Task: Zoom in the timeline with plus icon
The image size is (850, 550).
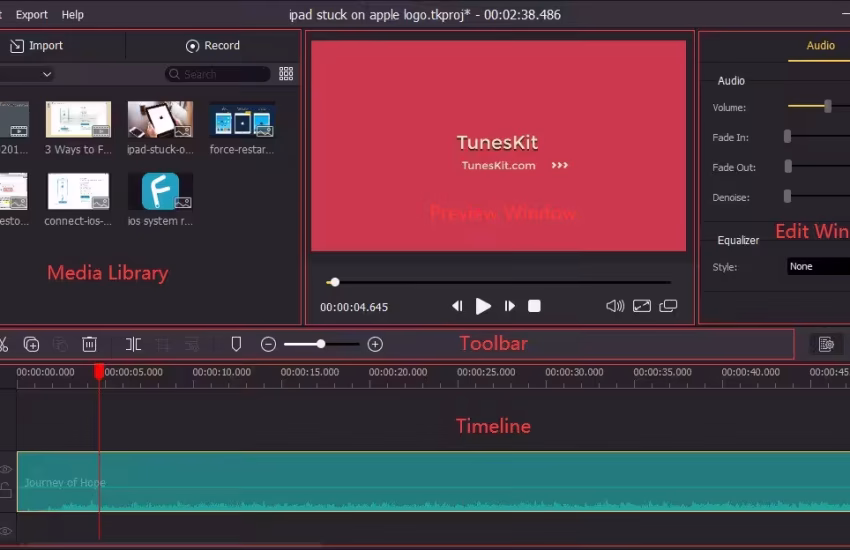Action: pos(375,344)
